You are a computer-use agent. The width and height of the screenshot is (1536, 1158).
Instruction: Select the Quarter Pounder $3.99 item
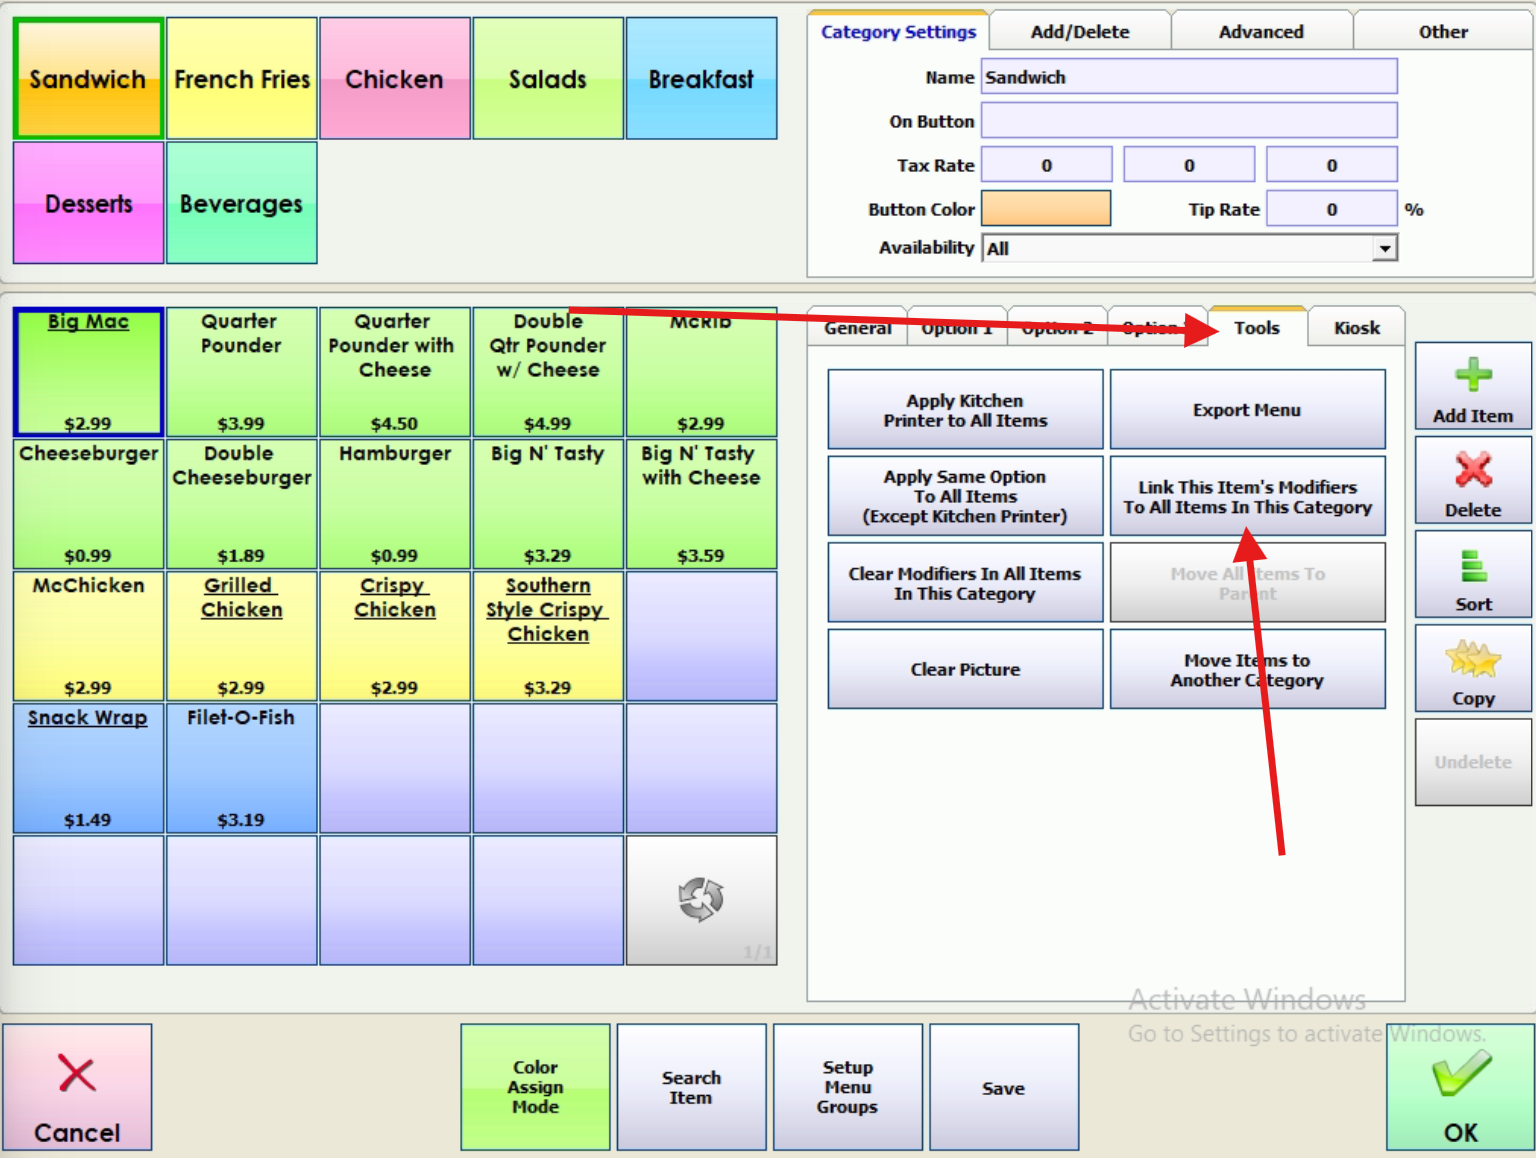(242, 372)
